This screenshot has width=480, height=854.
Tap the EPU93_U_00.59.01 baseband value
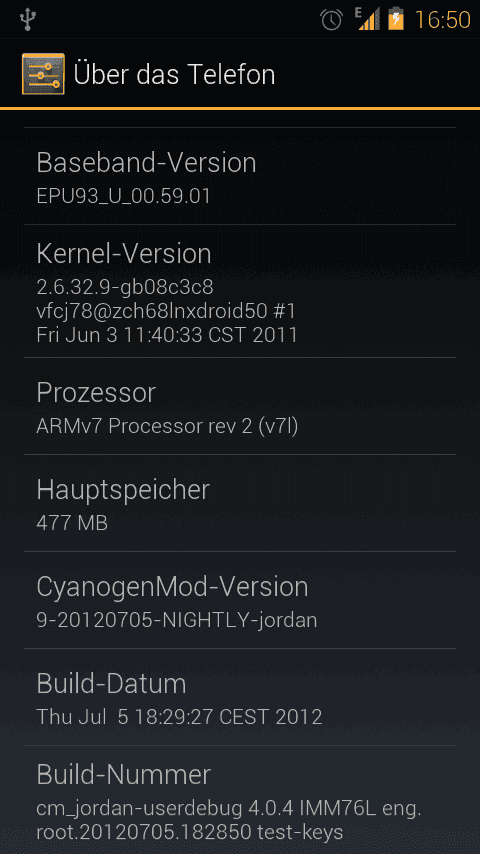(x=124, y=196)
